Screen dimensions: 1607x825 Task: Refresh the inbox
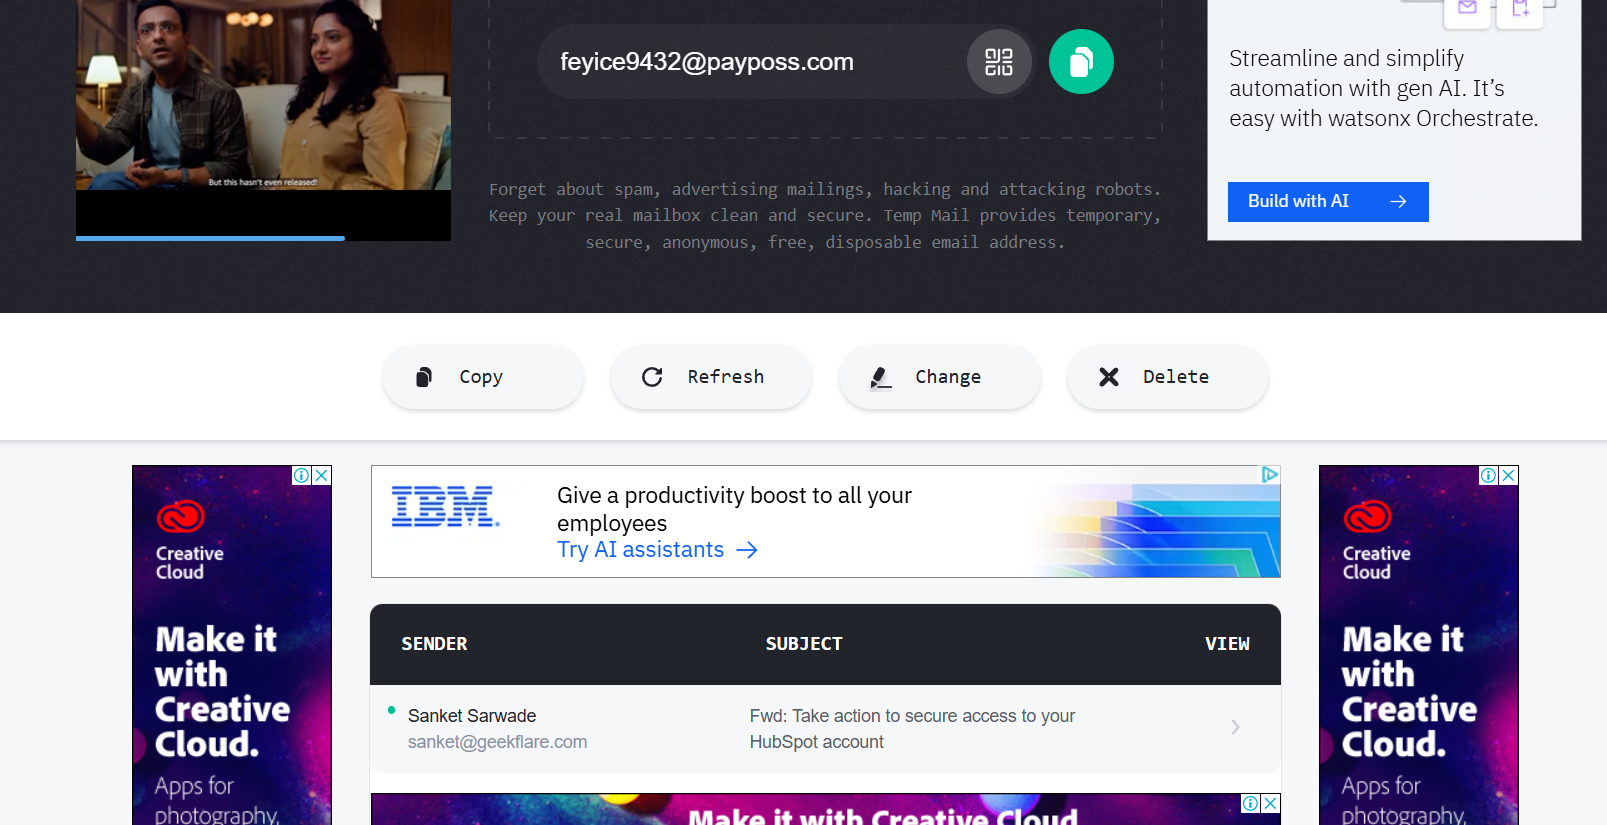(x=710, y=377)
